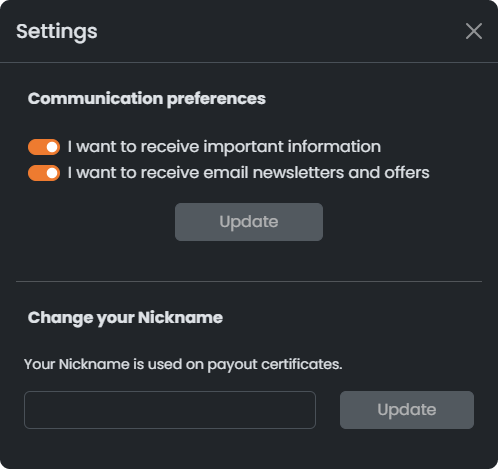Select the Communication preferences heading
The height and width of the screenshot is (469, 498).
[x=147, y=99]
